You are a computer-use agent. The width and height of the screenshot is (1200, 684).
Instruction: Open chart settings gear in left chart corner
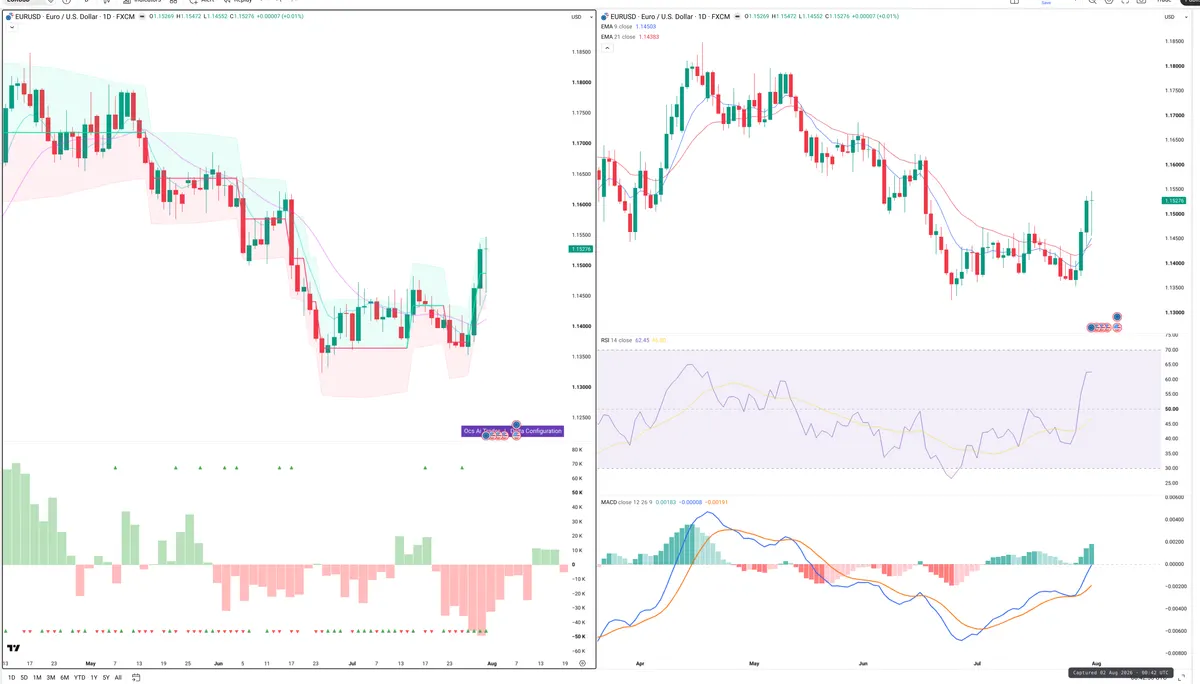pyautogui.click(x=582, y=662)
